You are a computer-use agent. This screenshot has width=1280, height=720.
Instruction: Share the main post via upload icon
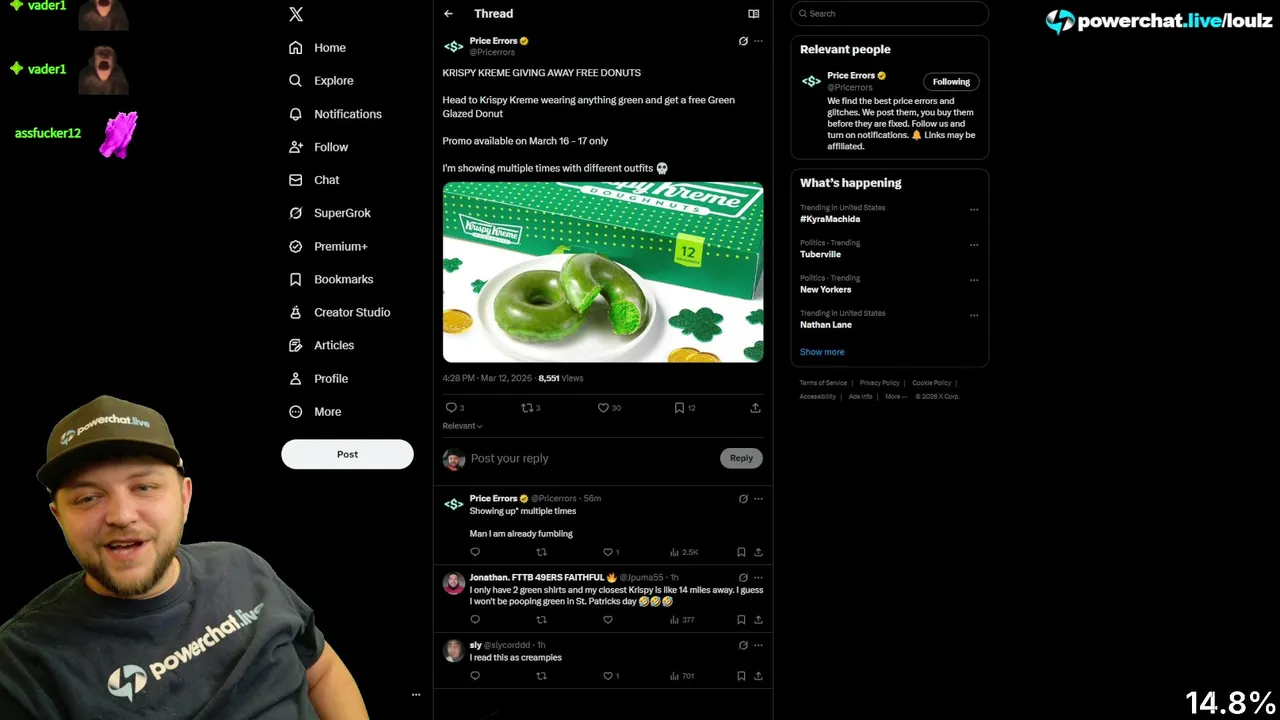755,408
